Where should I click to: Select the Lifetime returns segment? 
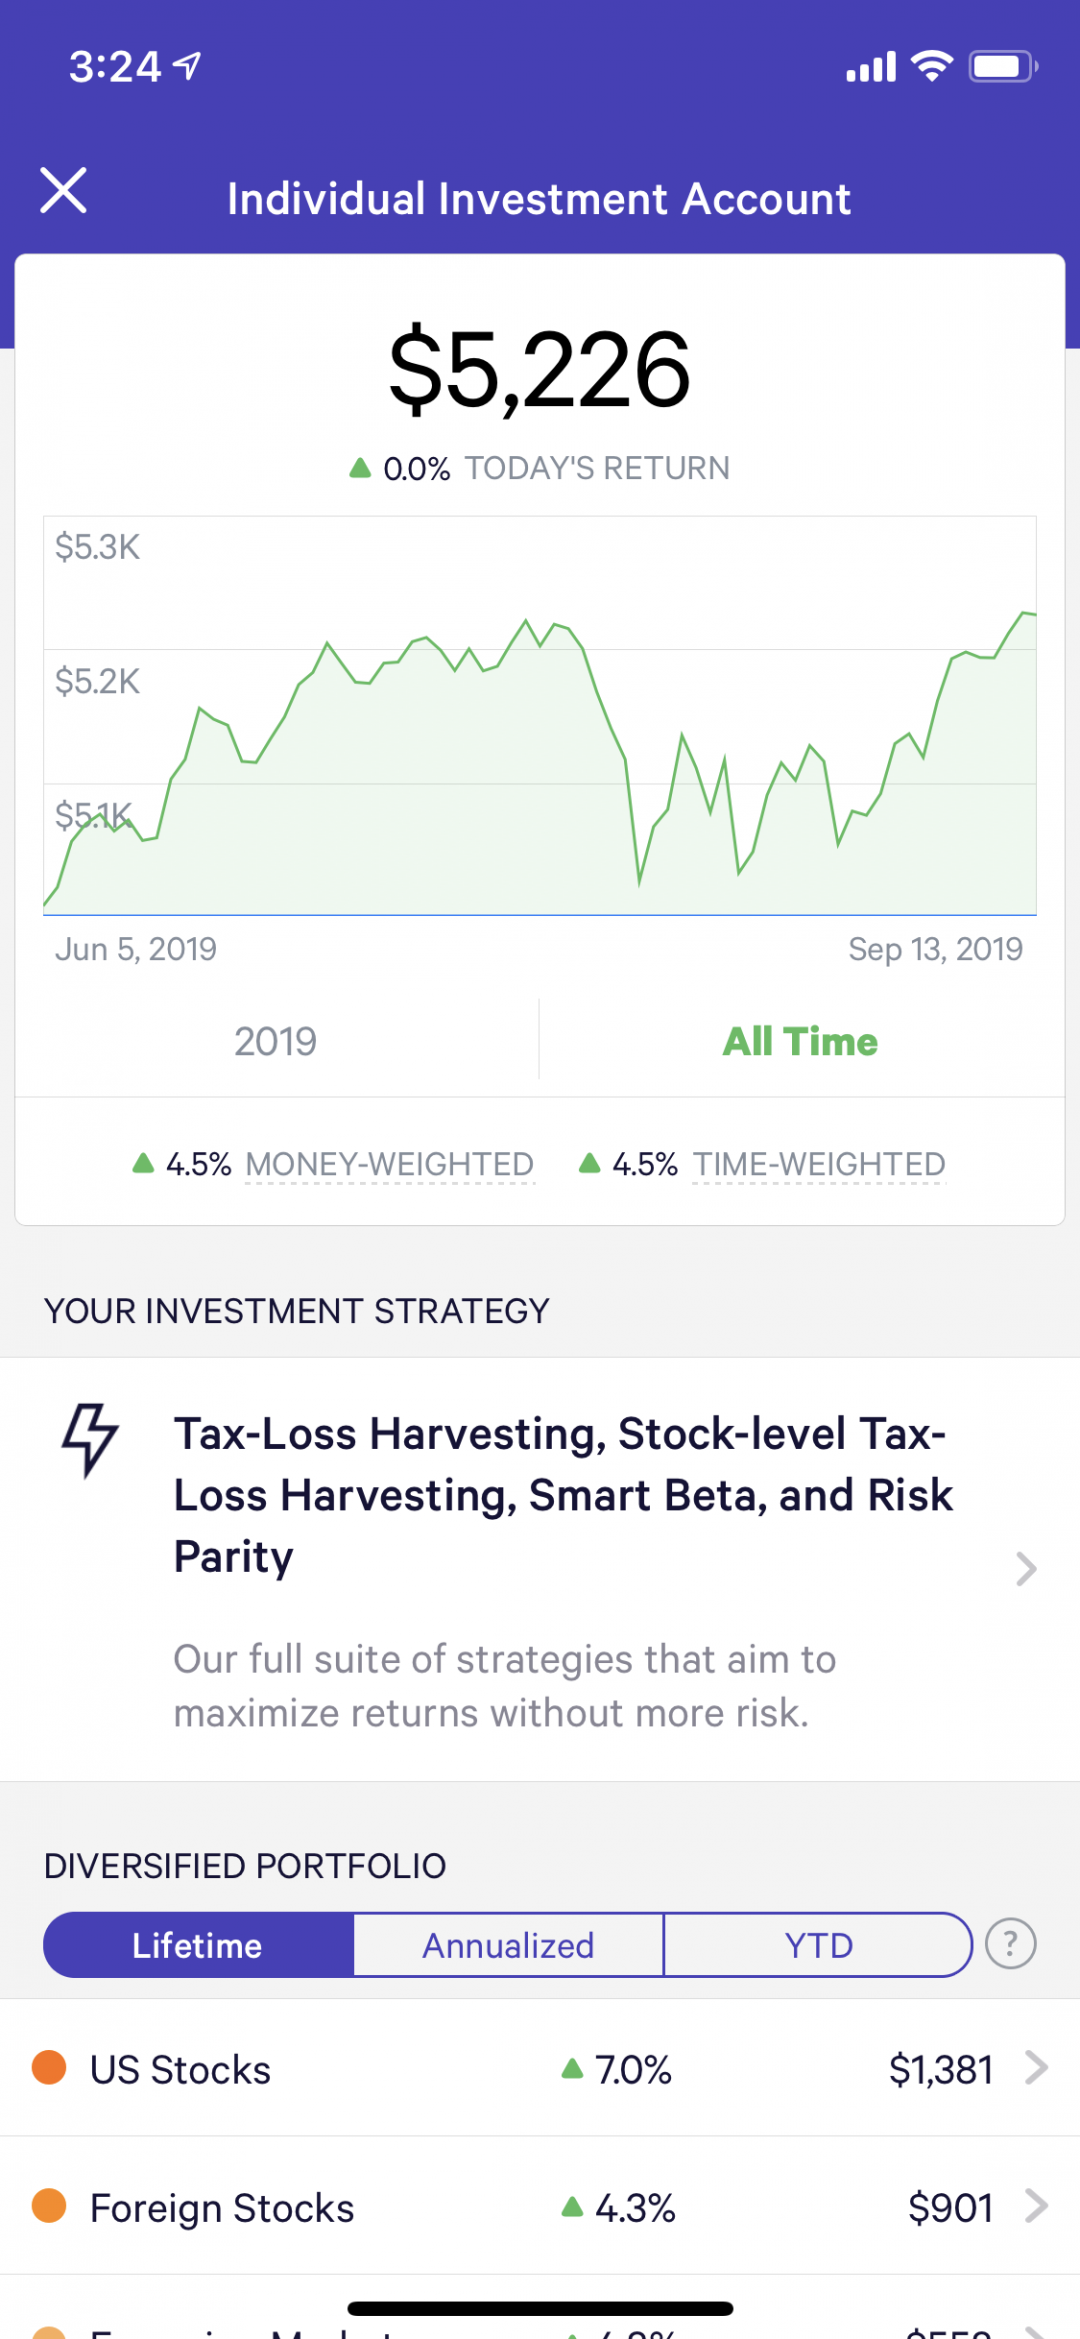[x=198, y=1945]
